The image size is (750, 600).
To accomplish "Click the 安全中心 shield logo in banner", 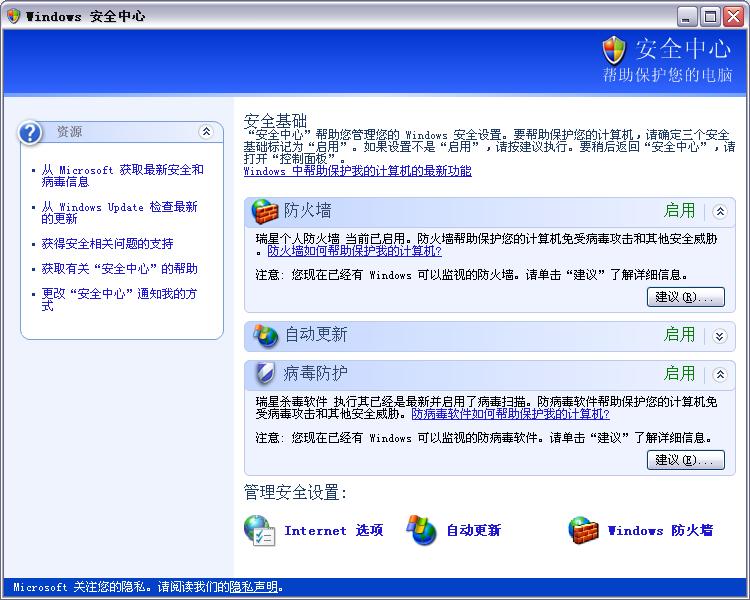I will click(x=614, y=50).
